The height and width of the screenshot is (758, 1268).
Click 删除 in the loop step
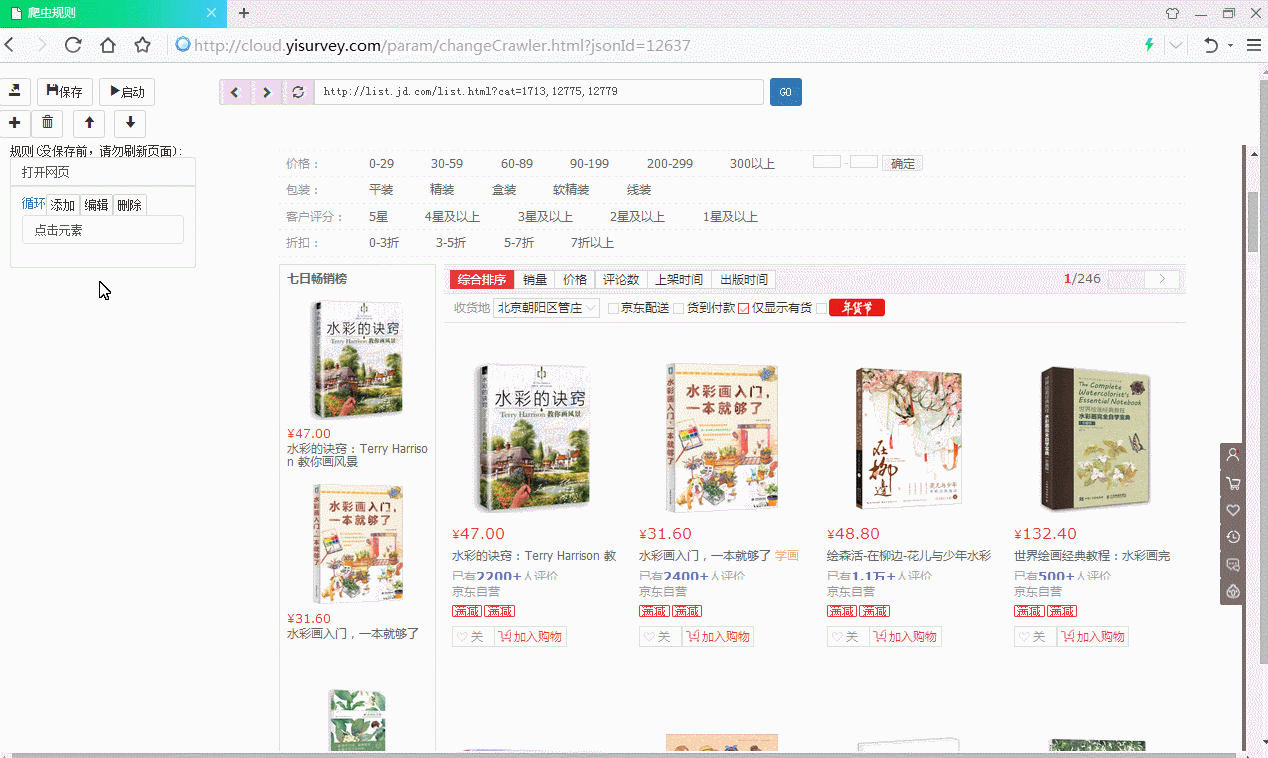point(129,204)
